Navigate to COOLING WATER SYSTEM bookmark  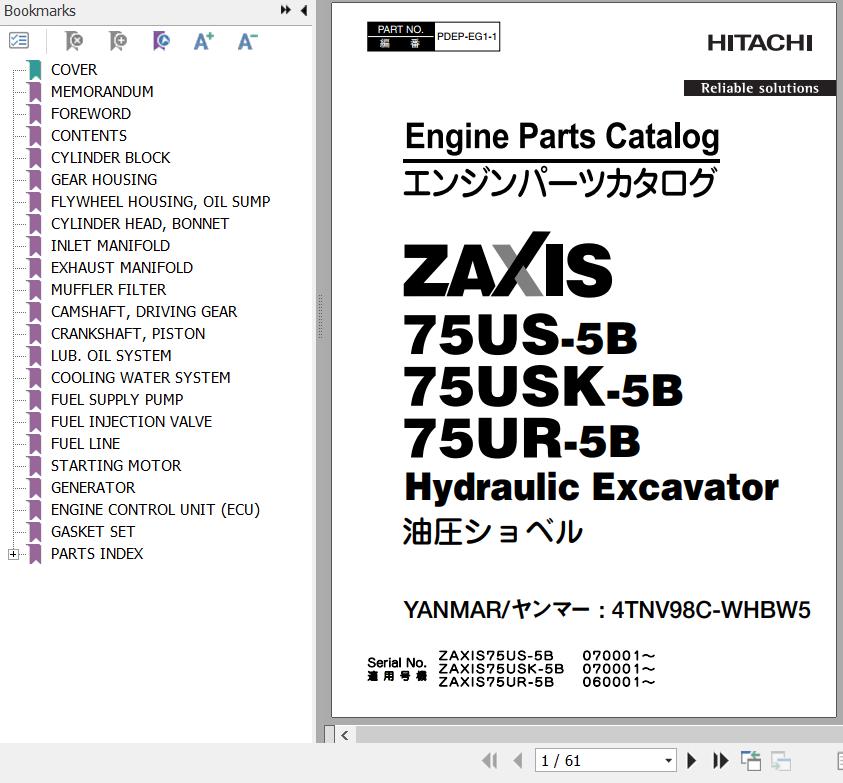pos(140,378)
